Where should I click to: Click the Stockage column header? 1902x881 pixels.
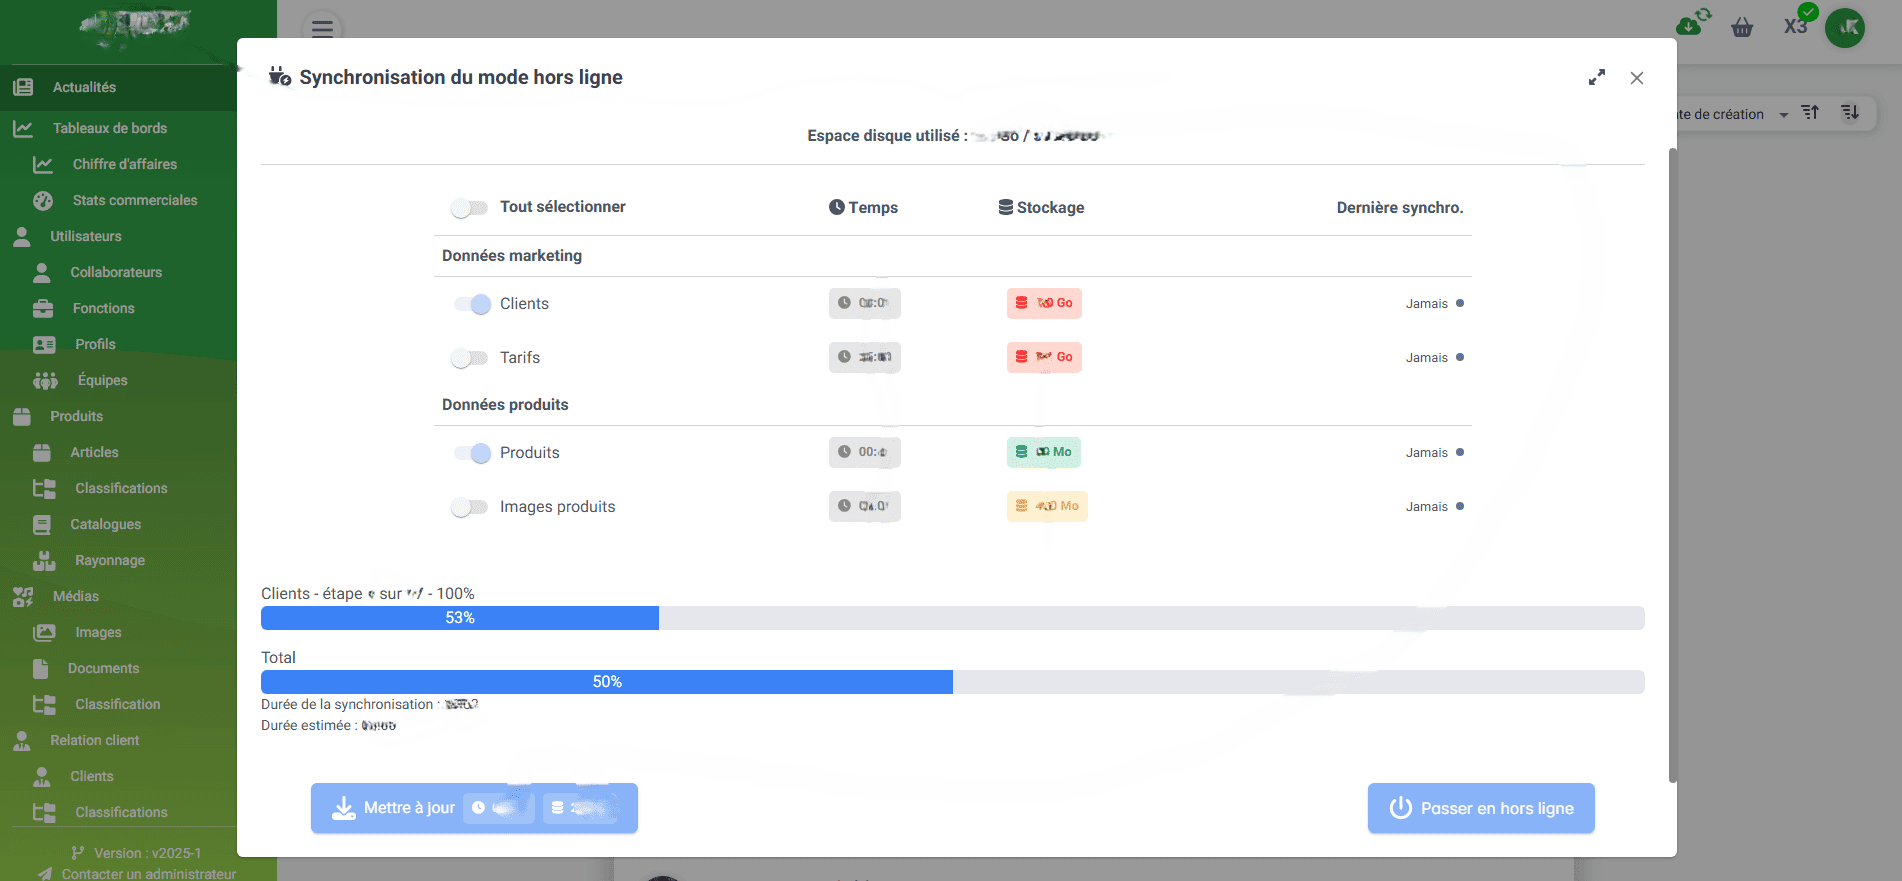pyautogui.click(x=1041, y=208)
